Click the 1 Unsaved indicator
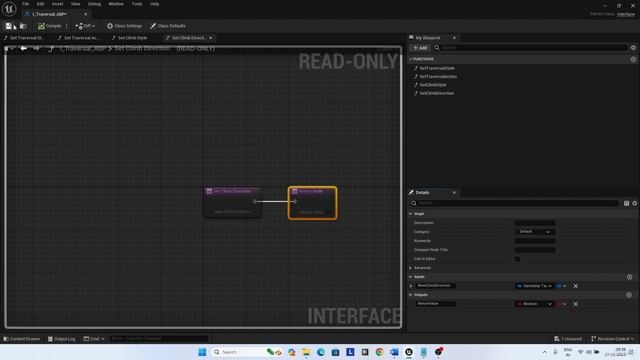Viewport: 640px width, 360px height. (568, 339)
